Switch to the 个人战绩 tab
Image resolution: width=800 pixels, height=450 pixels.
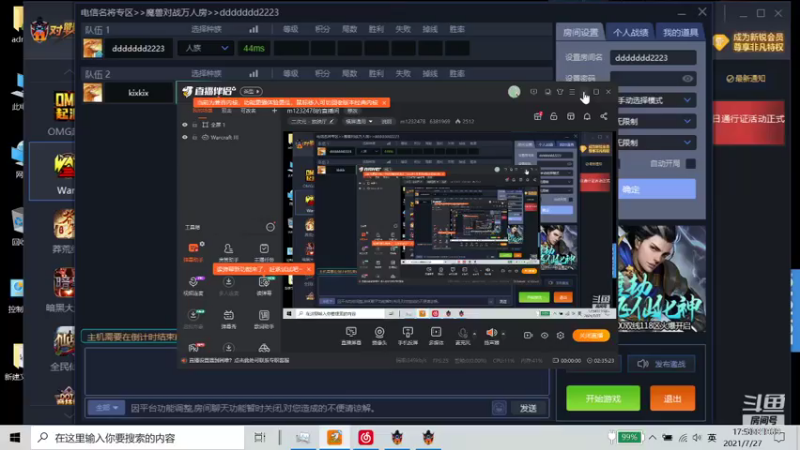630,33
